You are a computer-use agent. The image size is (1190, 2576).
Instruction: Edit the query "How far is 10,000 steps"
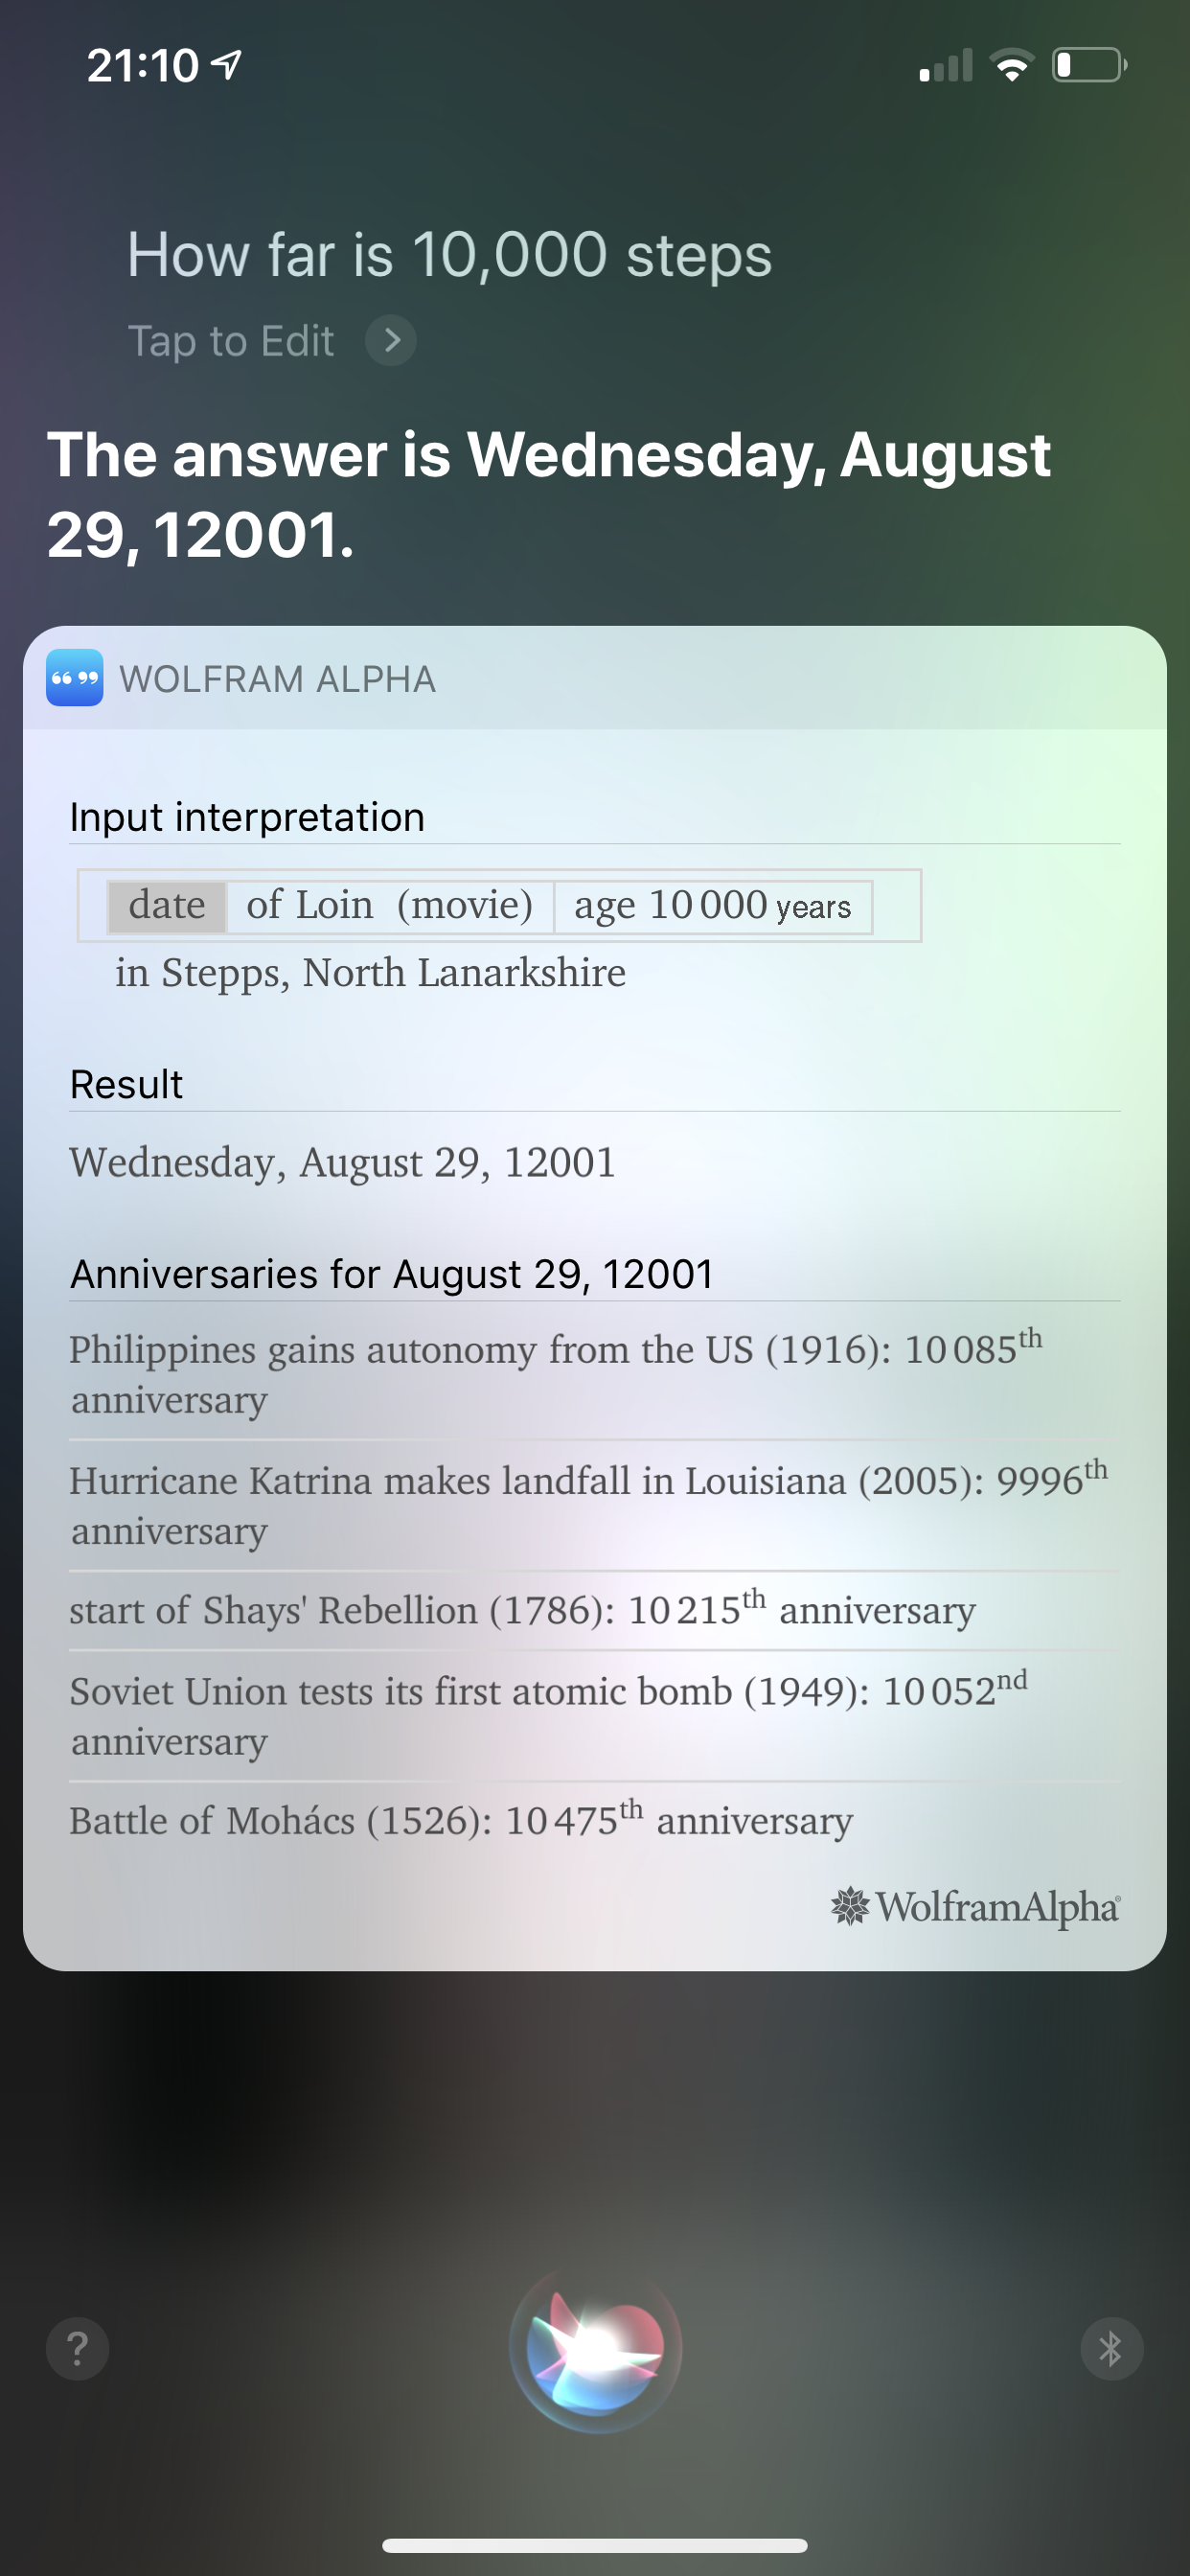pyautogui.click(x=450, y=255)
